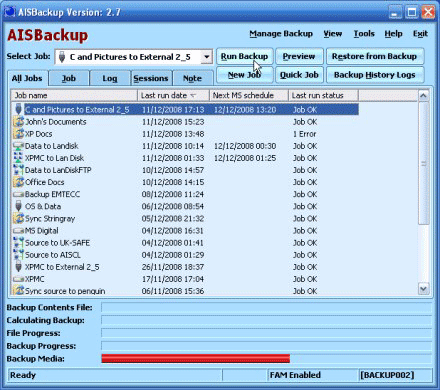Screen dimensions: 440x390
Task: Click the Job name column header
Action: click(74, 95)
